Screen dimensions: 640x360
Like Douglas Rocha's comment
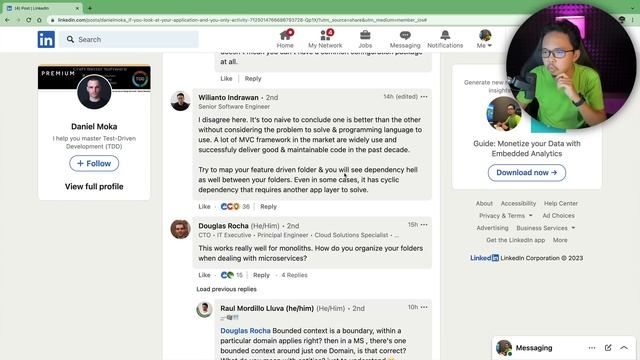pos(204,275)
